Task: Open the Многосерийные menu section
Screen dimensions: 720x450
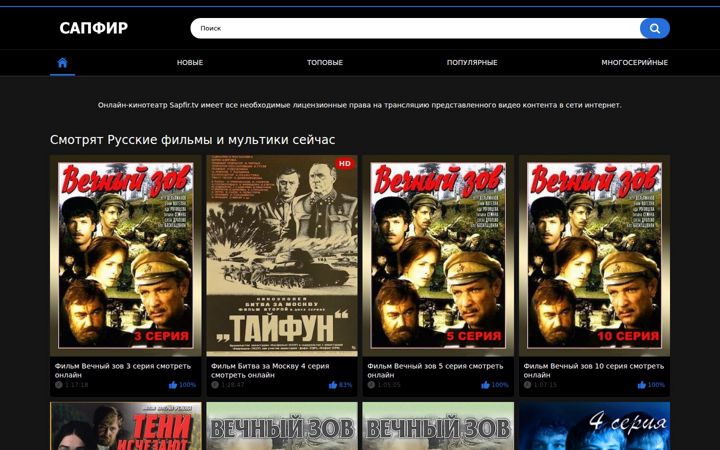Action: (635, 62)
